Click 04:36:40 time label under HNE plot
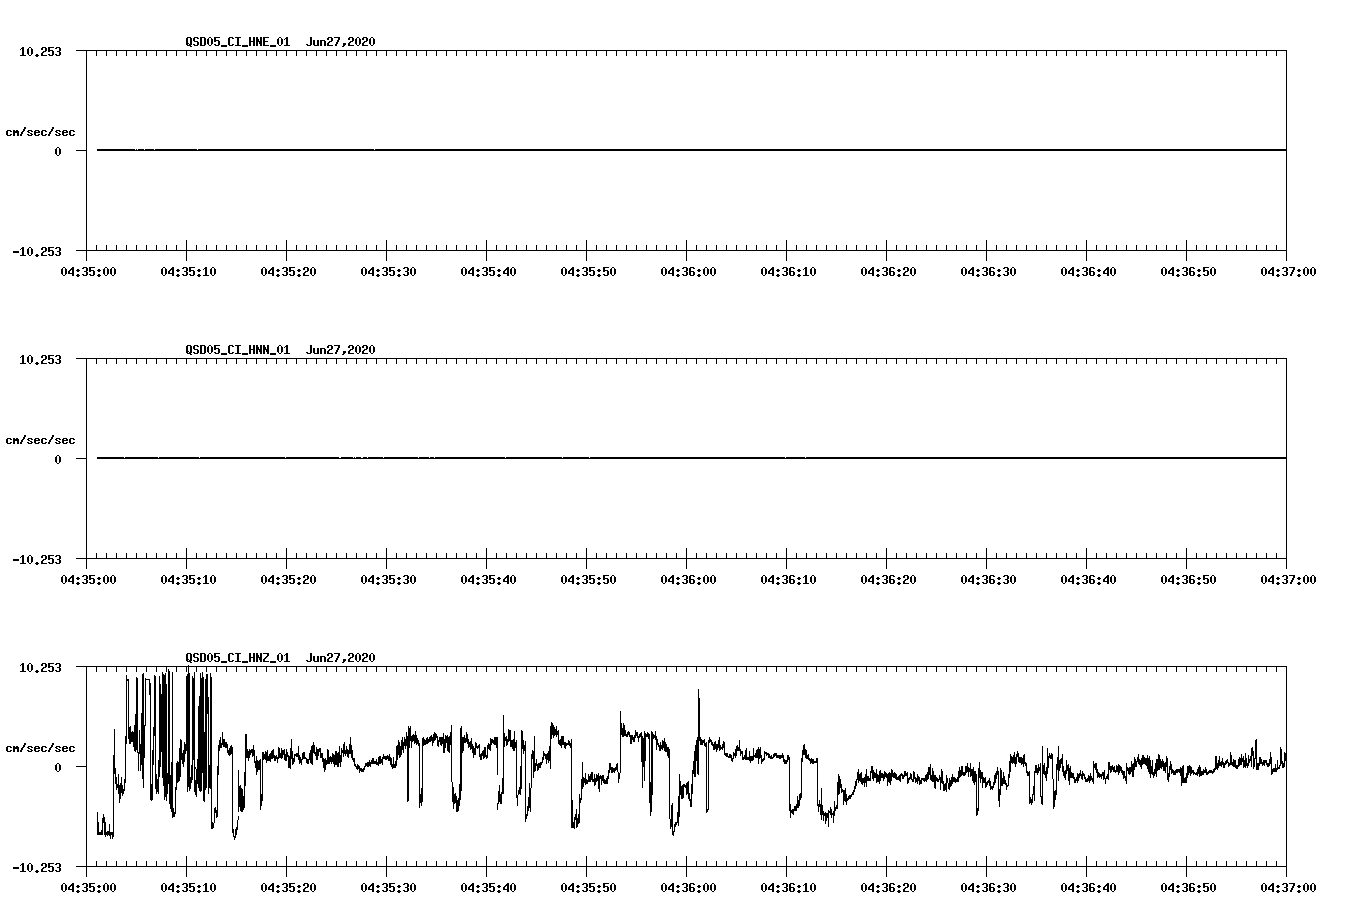Viewport: 1358px width, 924px height. click(1088, 271)
